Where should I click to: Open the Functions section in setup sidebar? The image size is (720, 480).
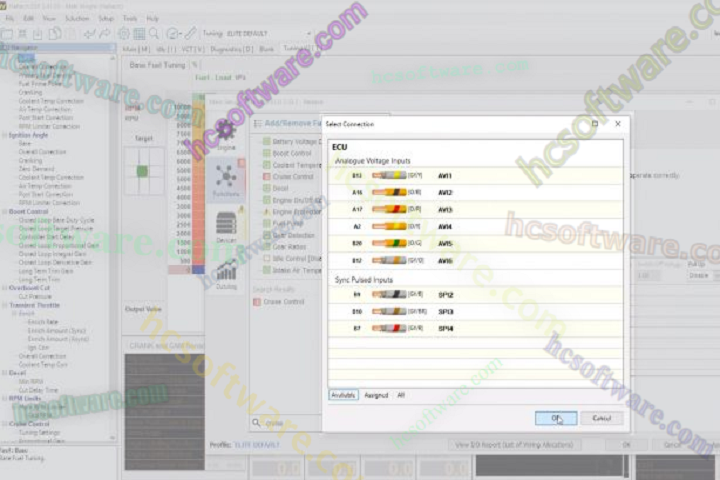coord(225,181)
